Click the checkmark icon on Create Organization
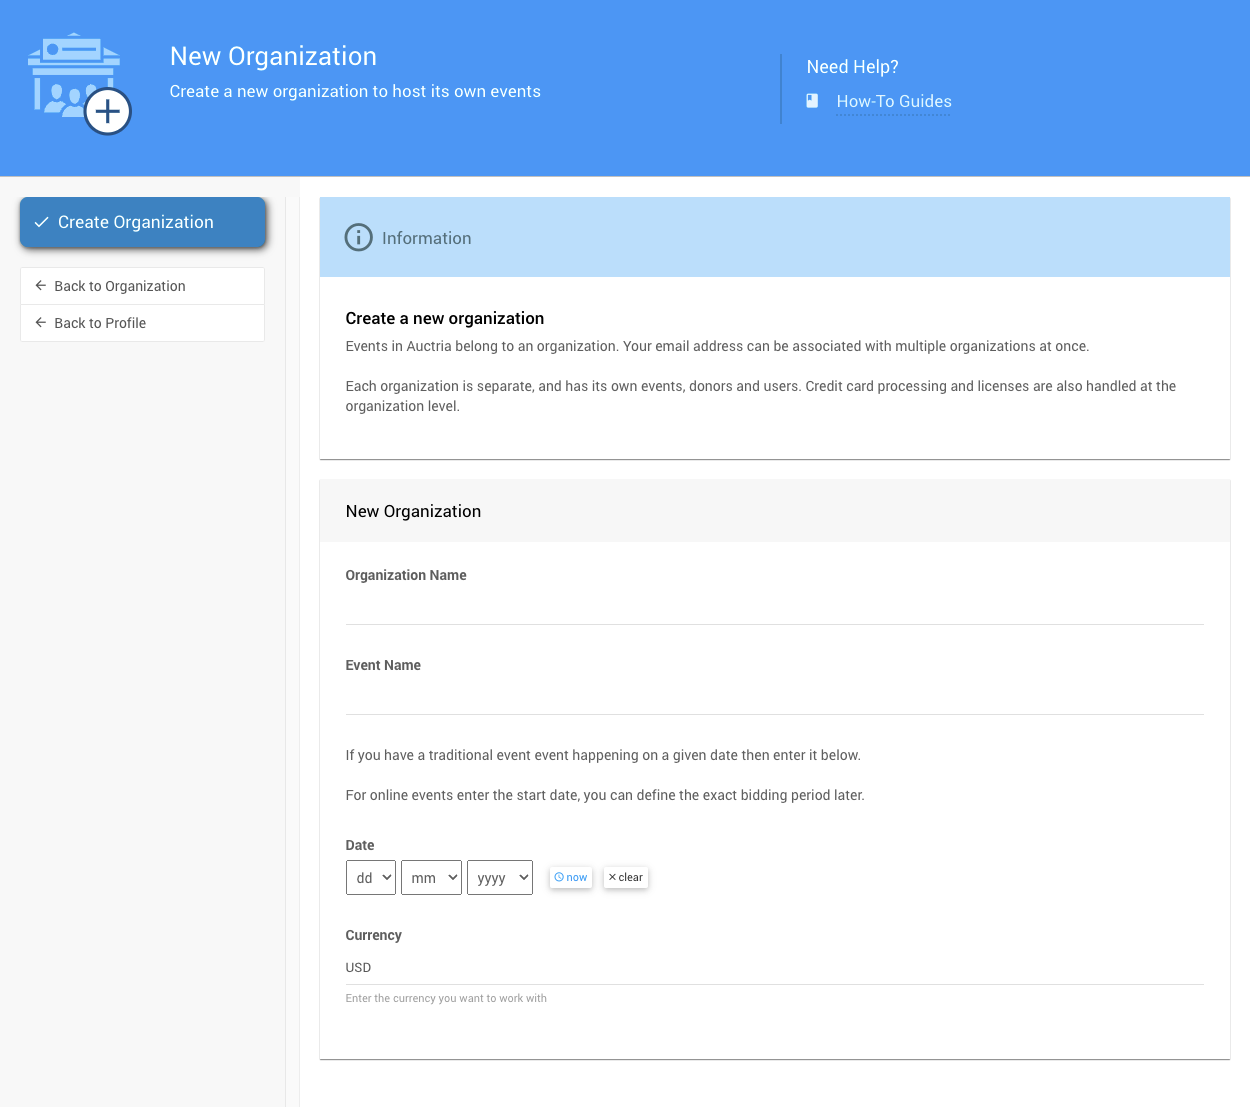This screenshot has width=1250, height=1107. (42, 222)
